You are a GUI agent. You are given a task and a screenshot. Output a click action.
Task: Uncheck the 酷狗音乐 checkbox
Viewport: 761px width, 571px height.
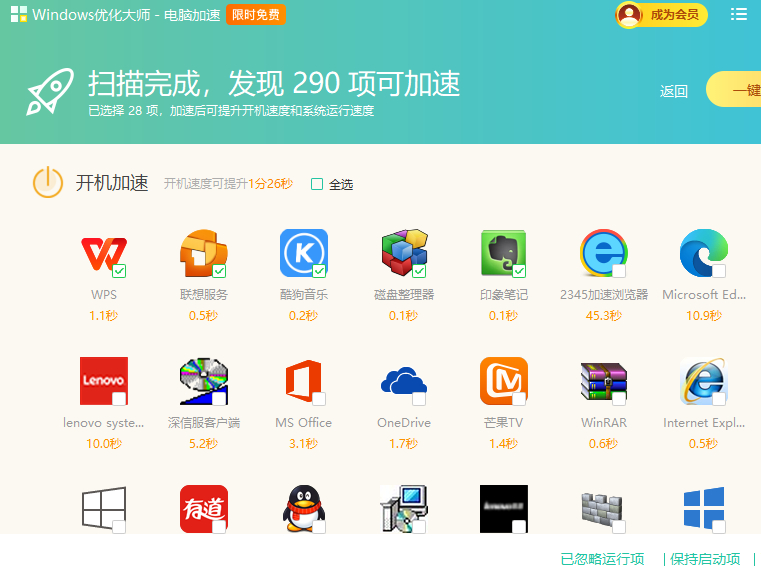319,271
